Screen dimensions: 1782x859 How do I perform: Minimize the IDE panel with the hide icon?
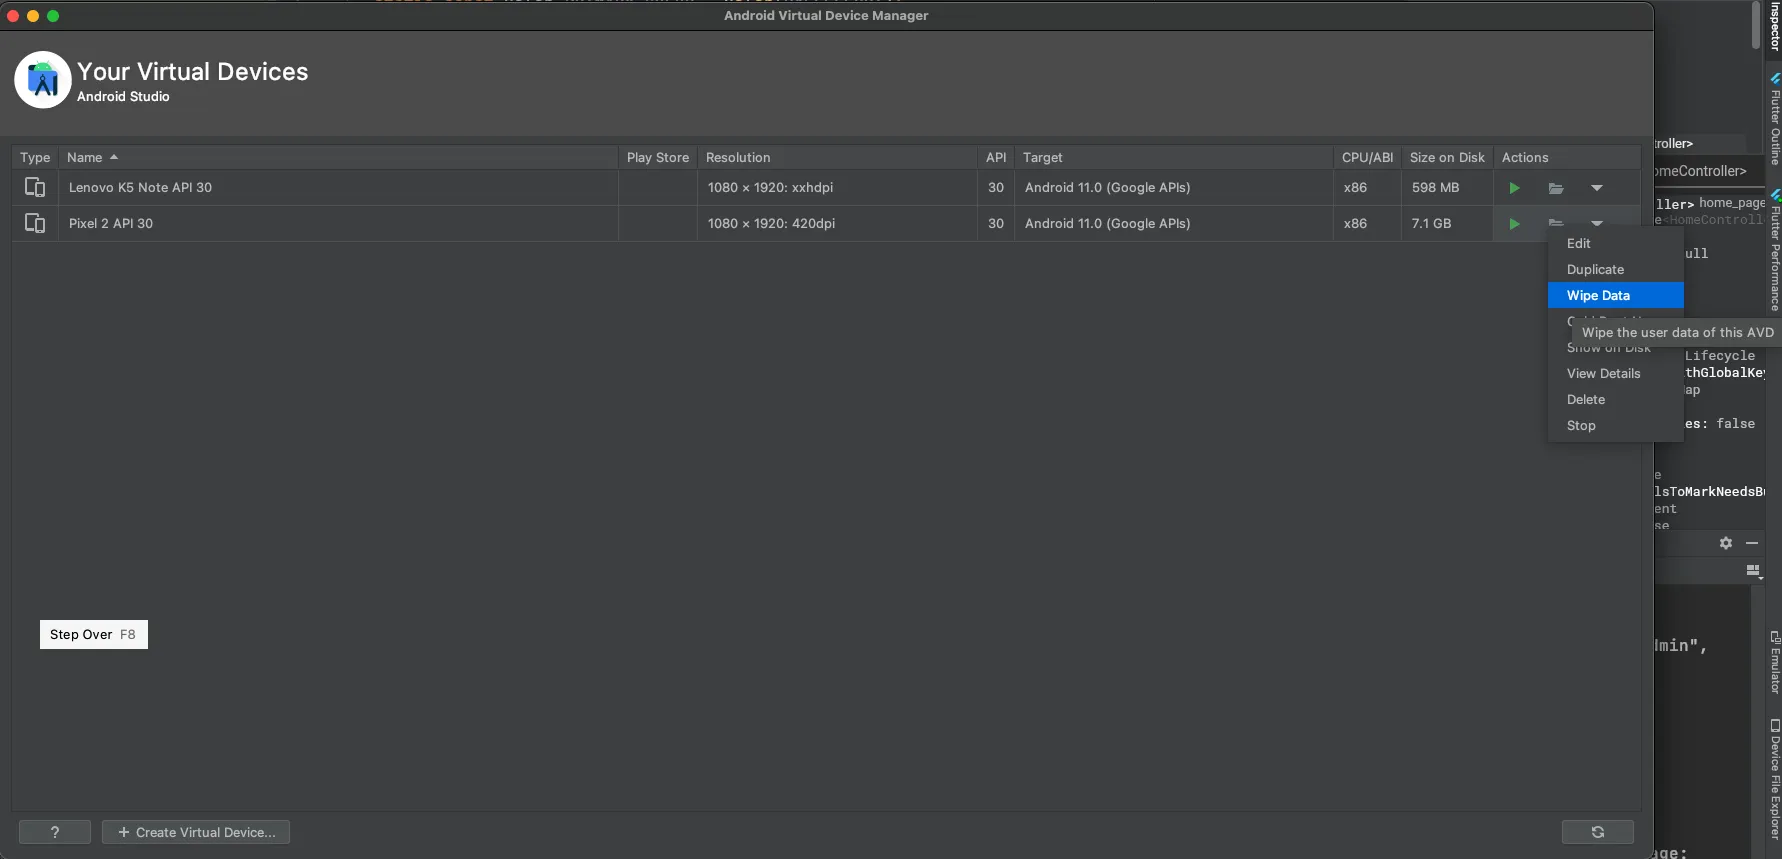click(x=1752, y=543)
